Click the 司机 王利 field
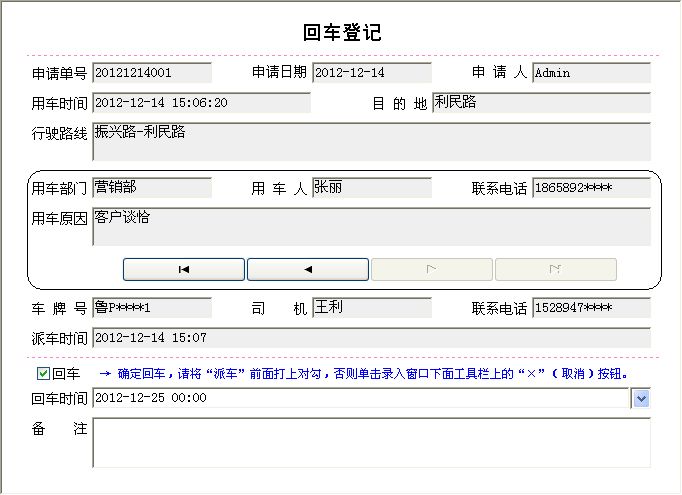Screen dimensions: 682x495 pos(372,308)
